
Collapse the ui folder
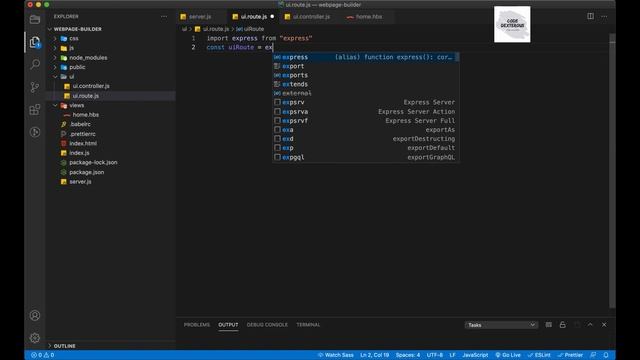click(x=71, y=77)
